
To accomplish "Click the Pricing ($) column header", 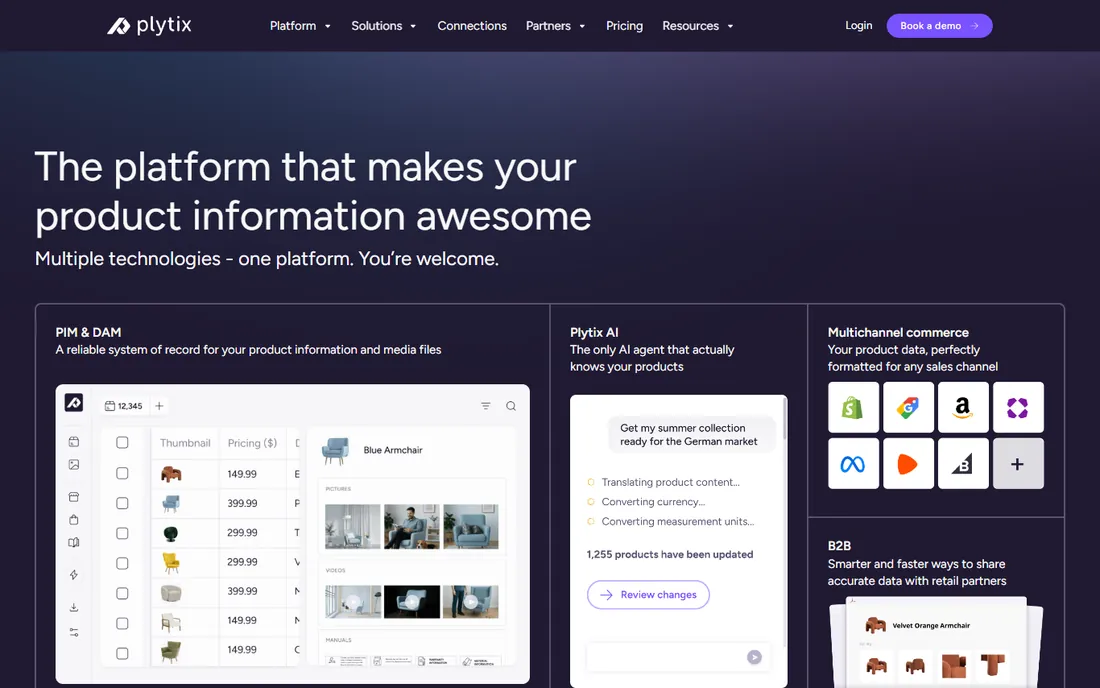I will pyautogui.click(x=253, y=443).
